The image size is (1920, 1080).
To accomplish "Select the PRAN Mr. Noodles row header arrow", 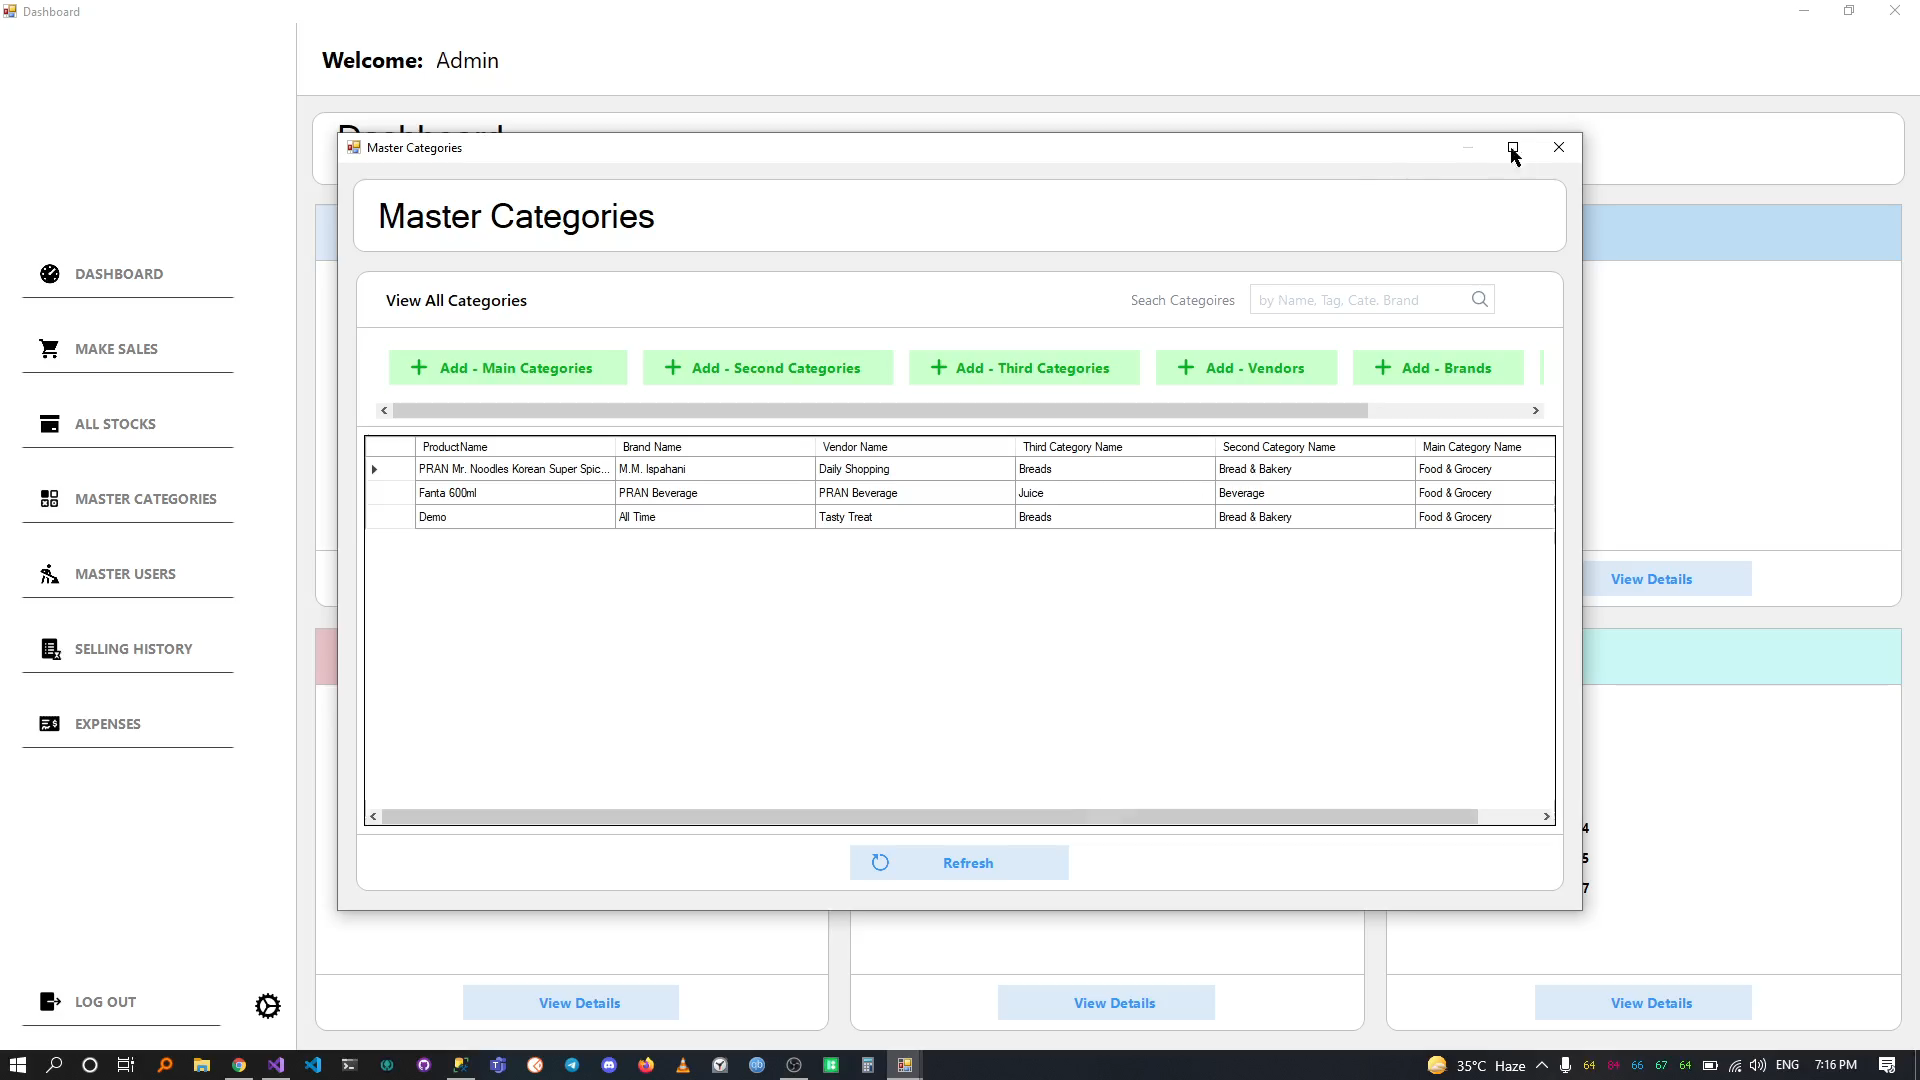I will [375, 469].
